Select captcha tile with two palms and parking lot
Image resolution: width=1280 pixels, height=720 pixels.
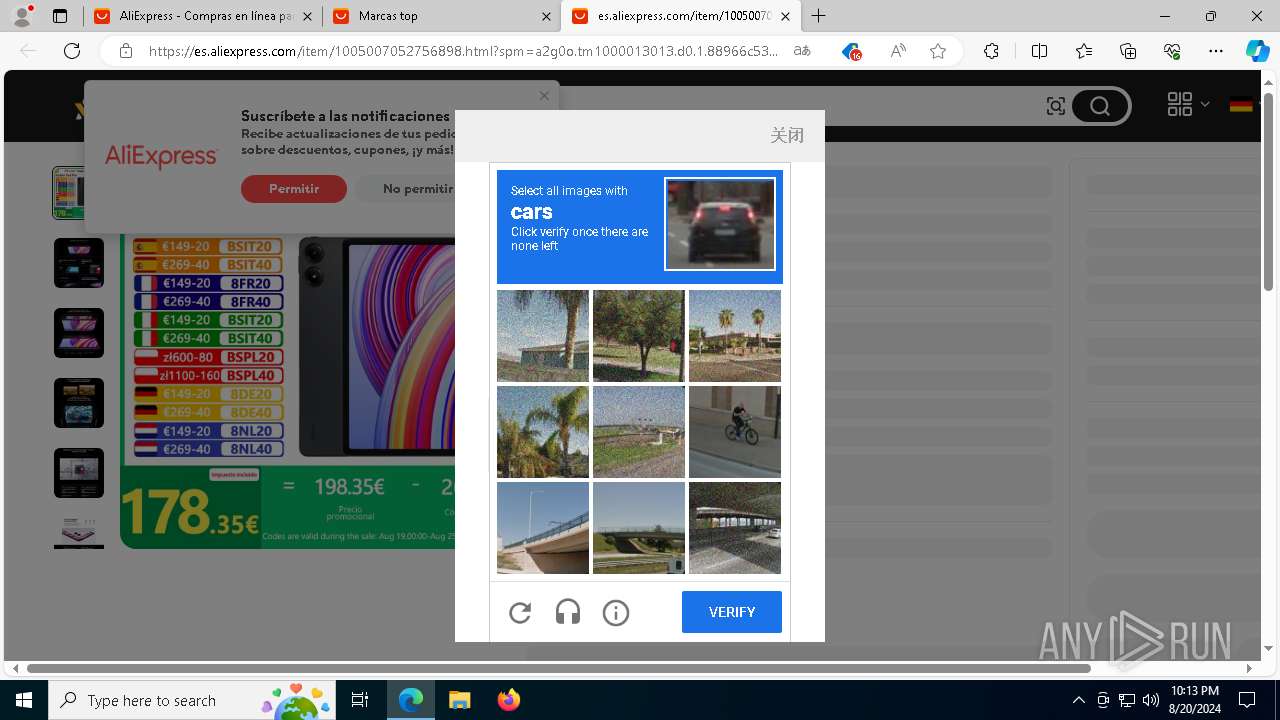click(x=735, y=336)
